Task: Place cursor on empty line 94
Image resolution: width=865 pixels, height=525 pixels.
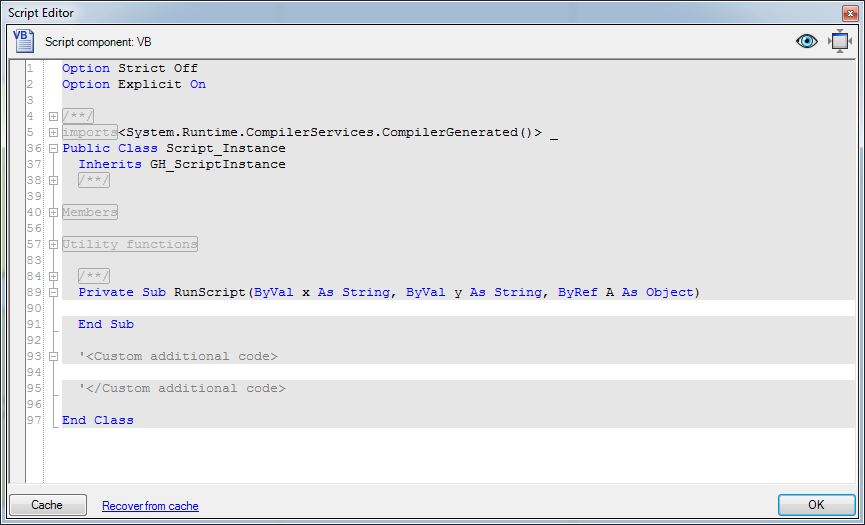Action: click(x=458, y=372)
